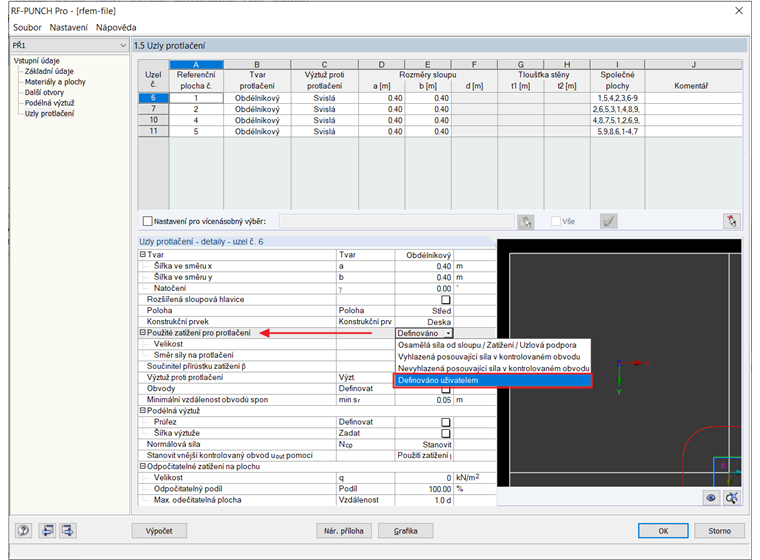The height and width of the screenshot is (560, 760).
Task: Open the help icon button
Action: point(23,530)
